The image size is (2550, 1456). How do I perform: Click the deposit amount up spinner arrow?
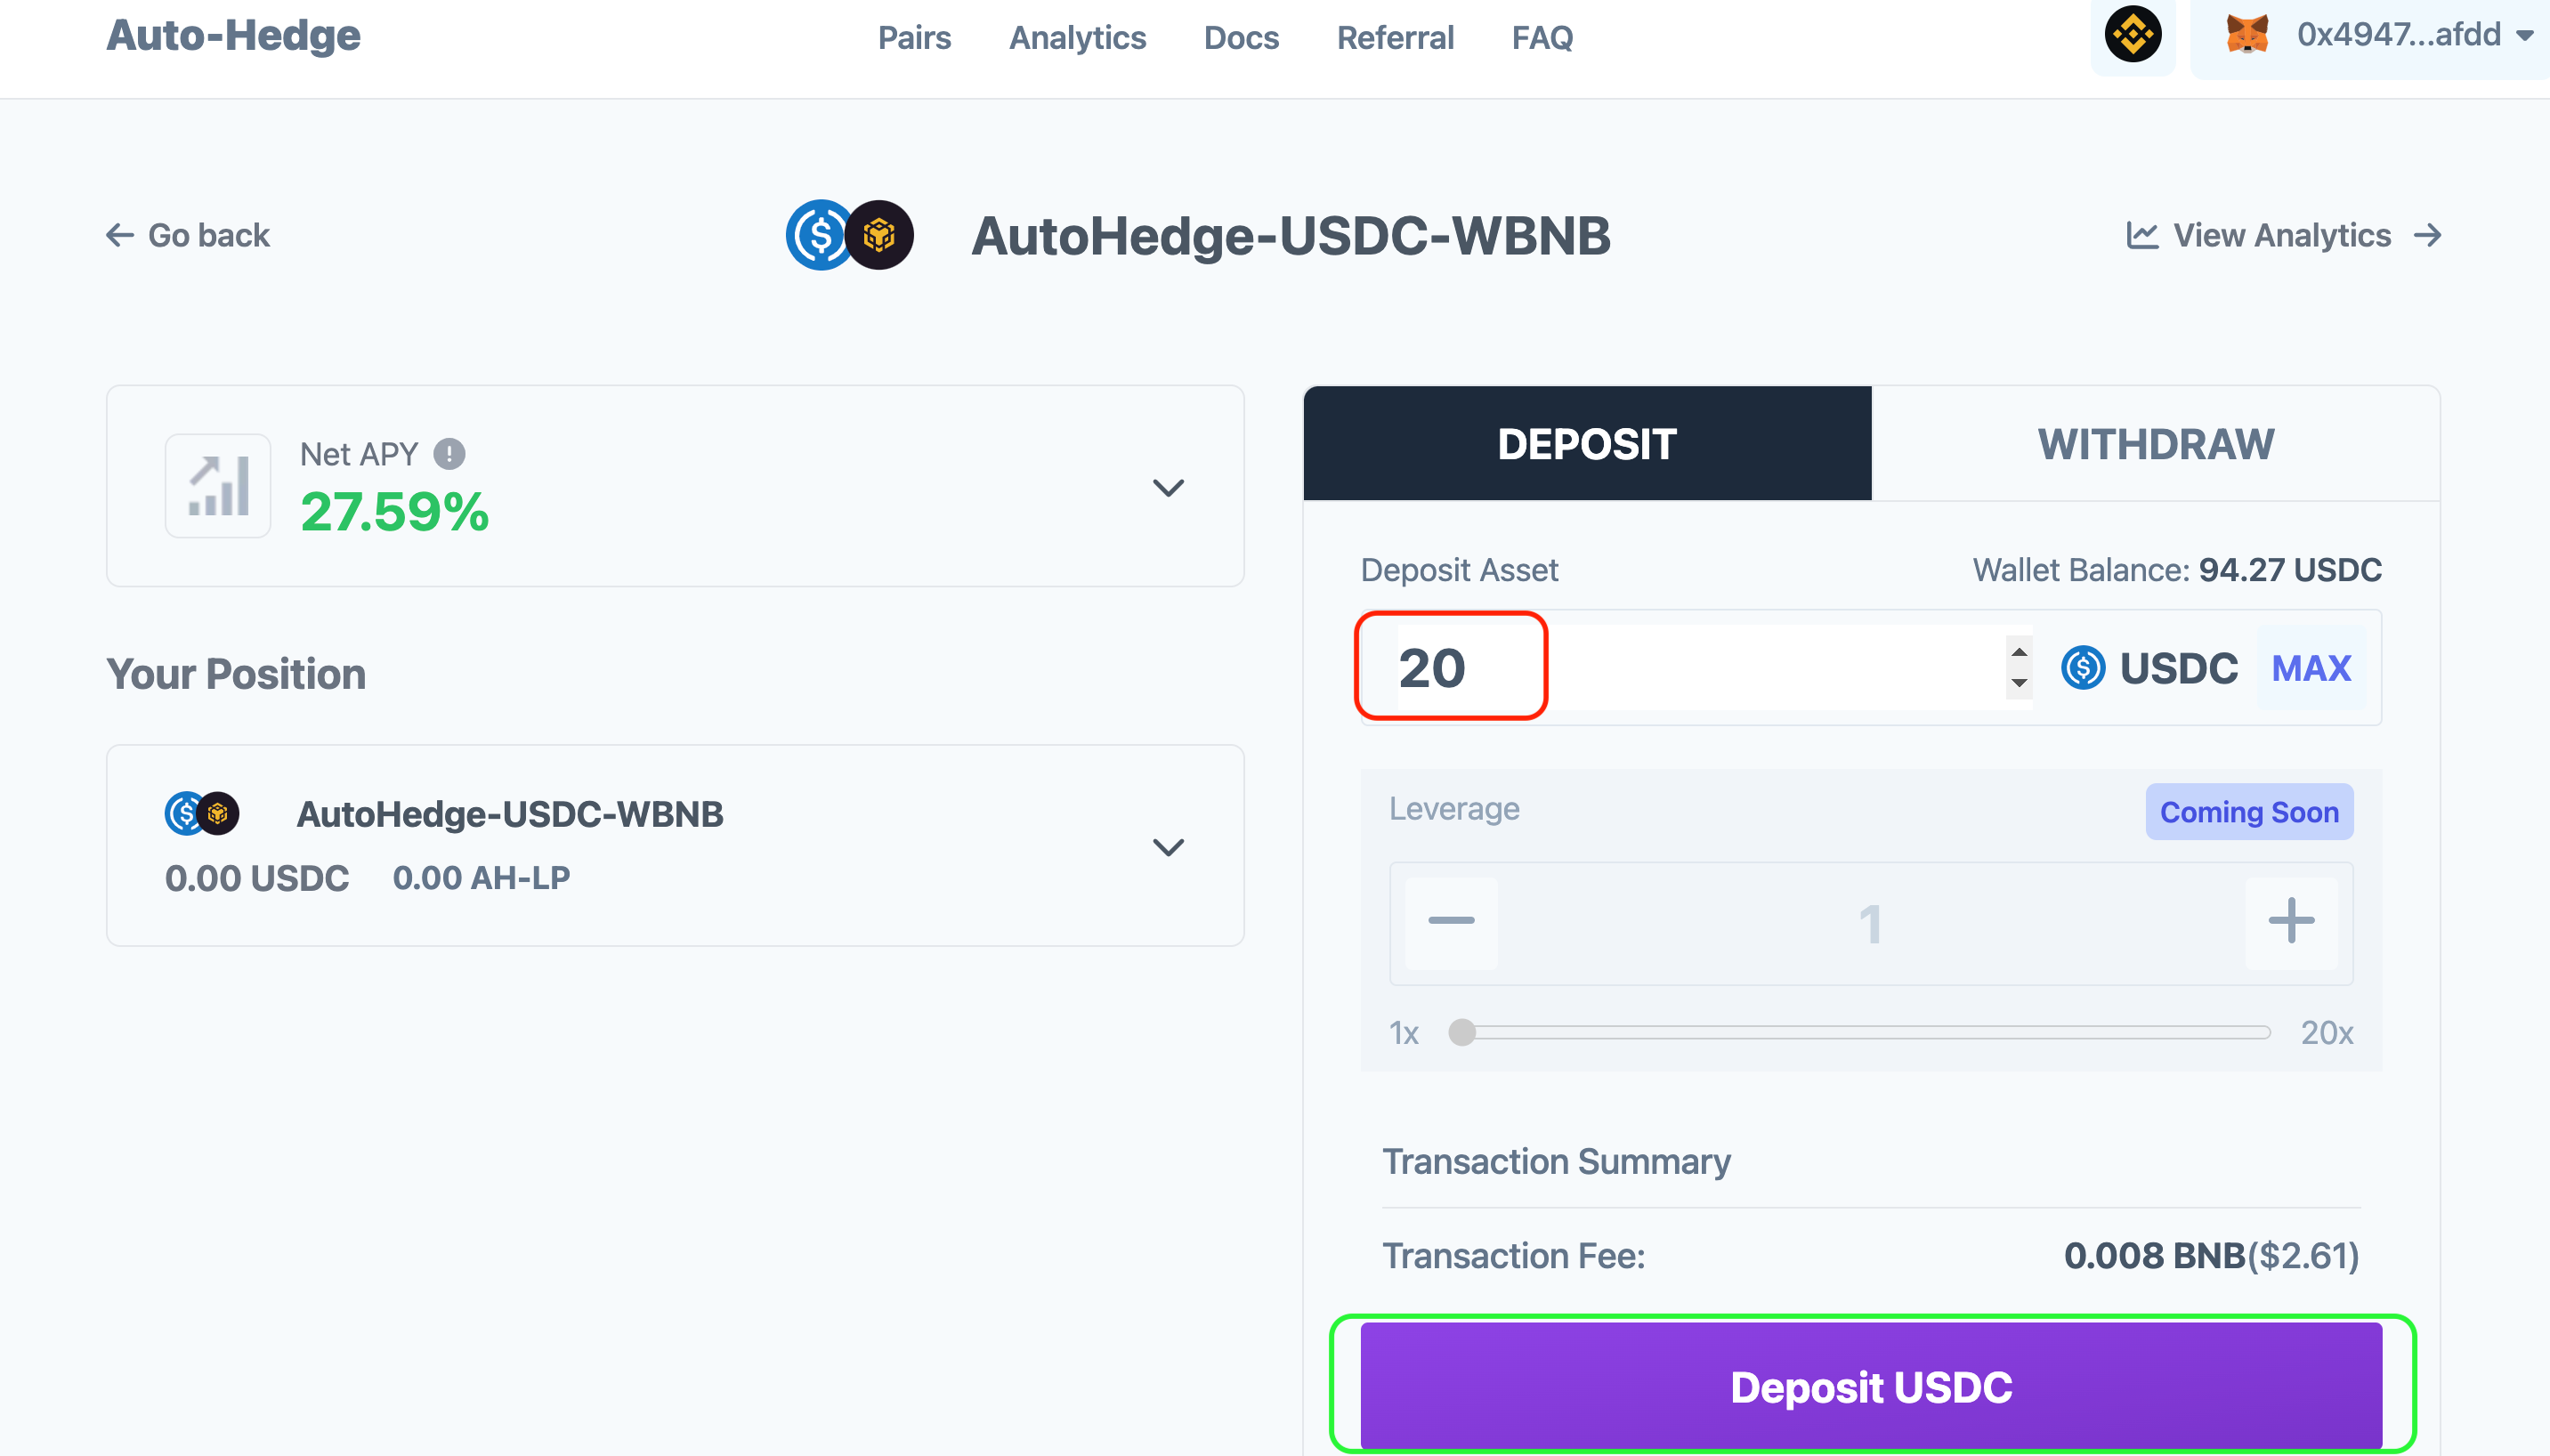tap(2019, 652)
